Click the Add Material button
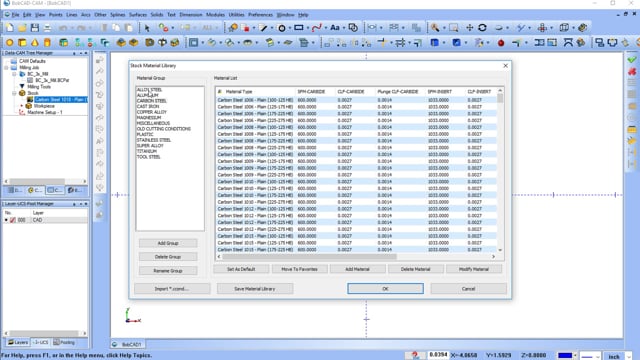 pos(357,269)
